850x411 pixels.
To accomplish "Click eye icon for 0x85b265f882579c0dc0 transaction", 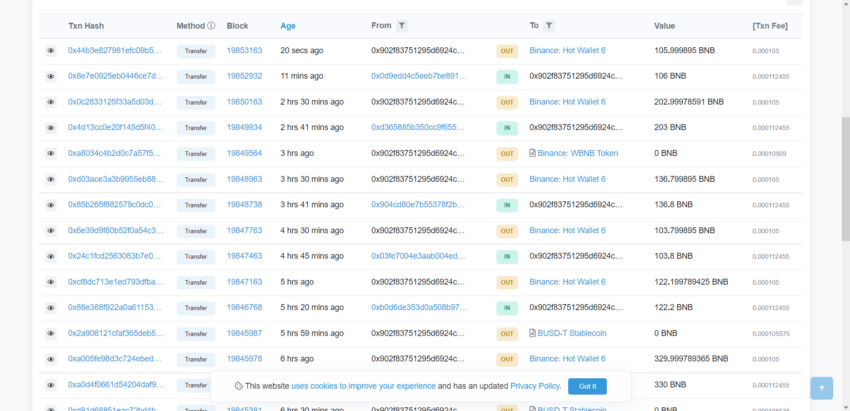I will pos(50,205).
